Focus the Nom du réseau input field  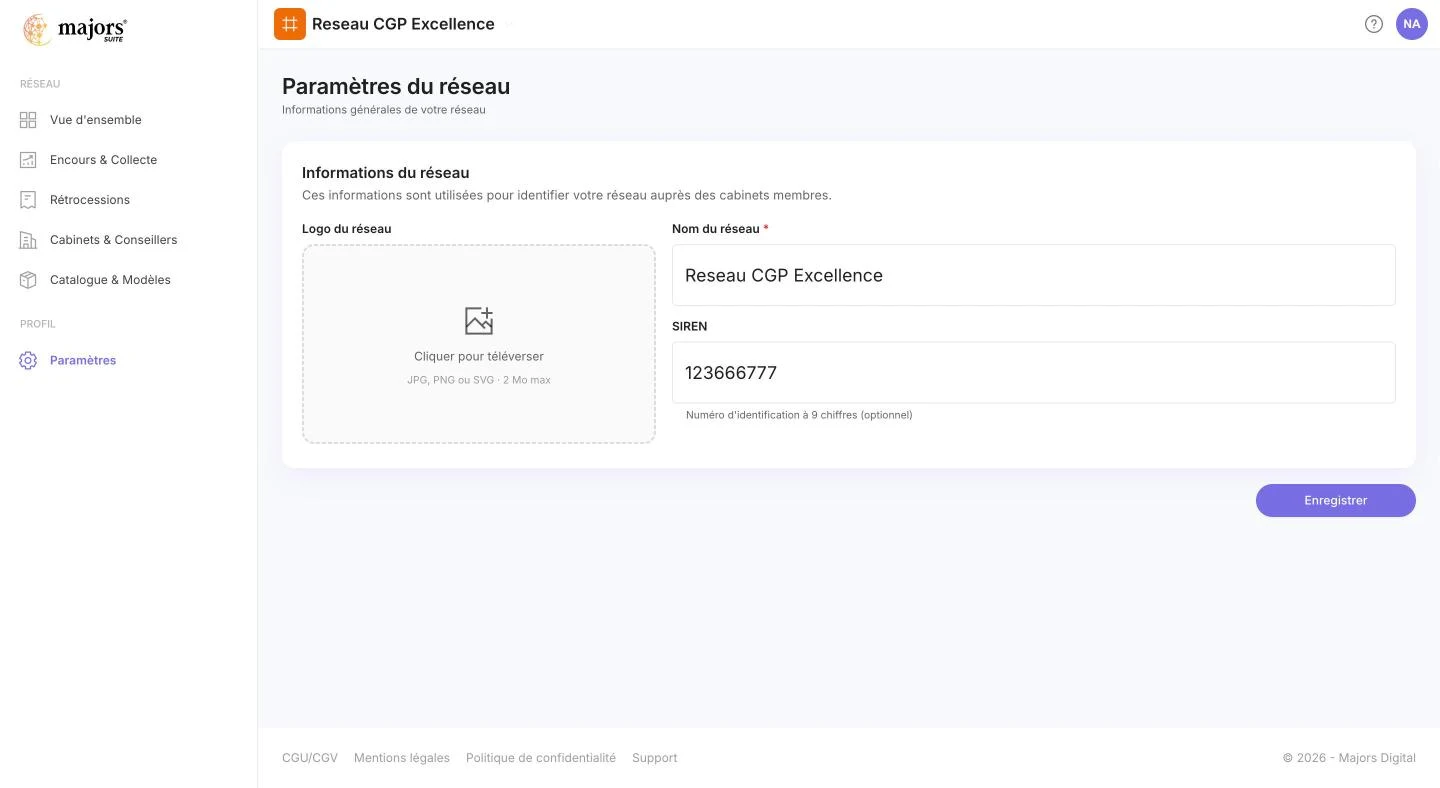(x=1034, y=275)
